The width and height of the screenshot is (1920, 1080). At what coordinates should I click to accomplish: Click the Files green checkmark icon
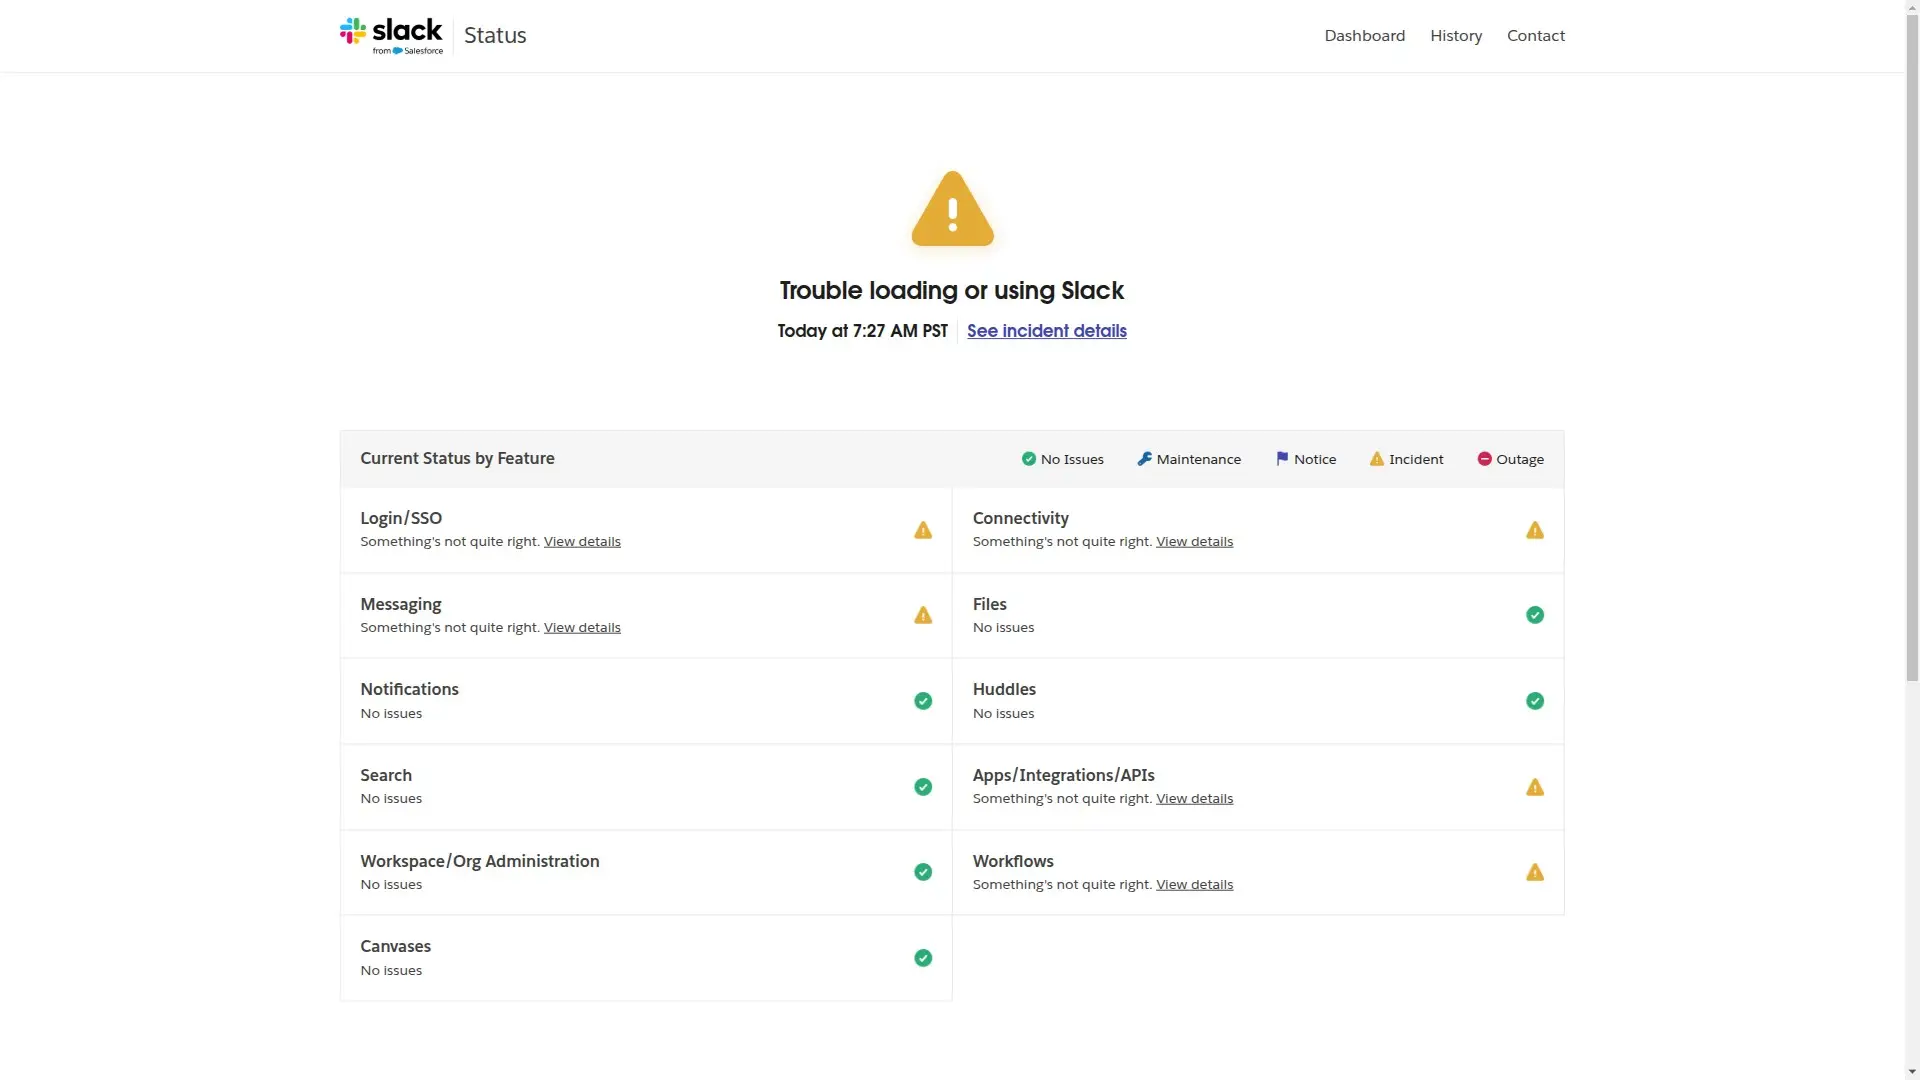(1535, 615)
